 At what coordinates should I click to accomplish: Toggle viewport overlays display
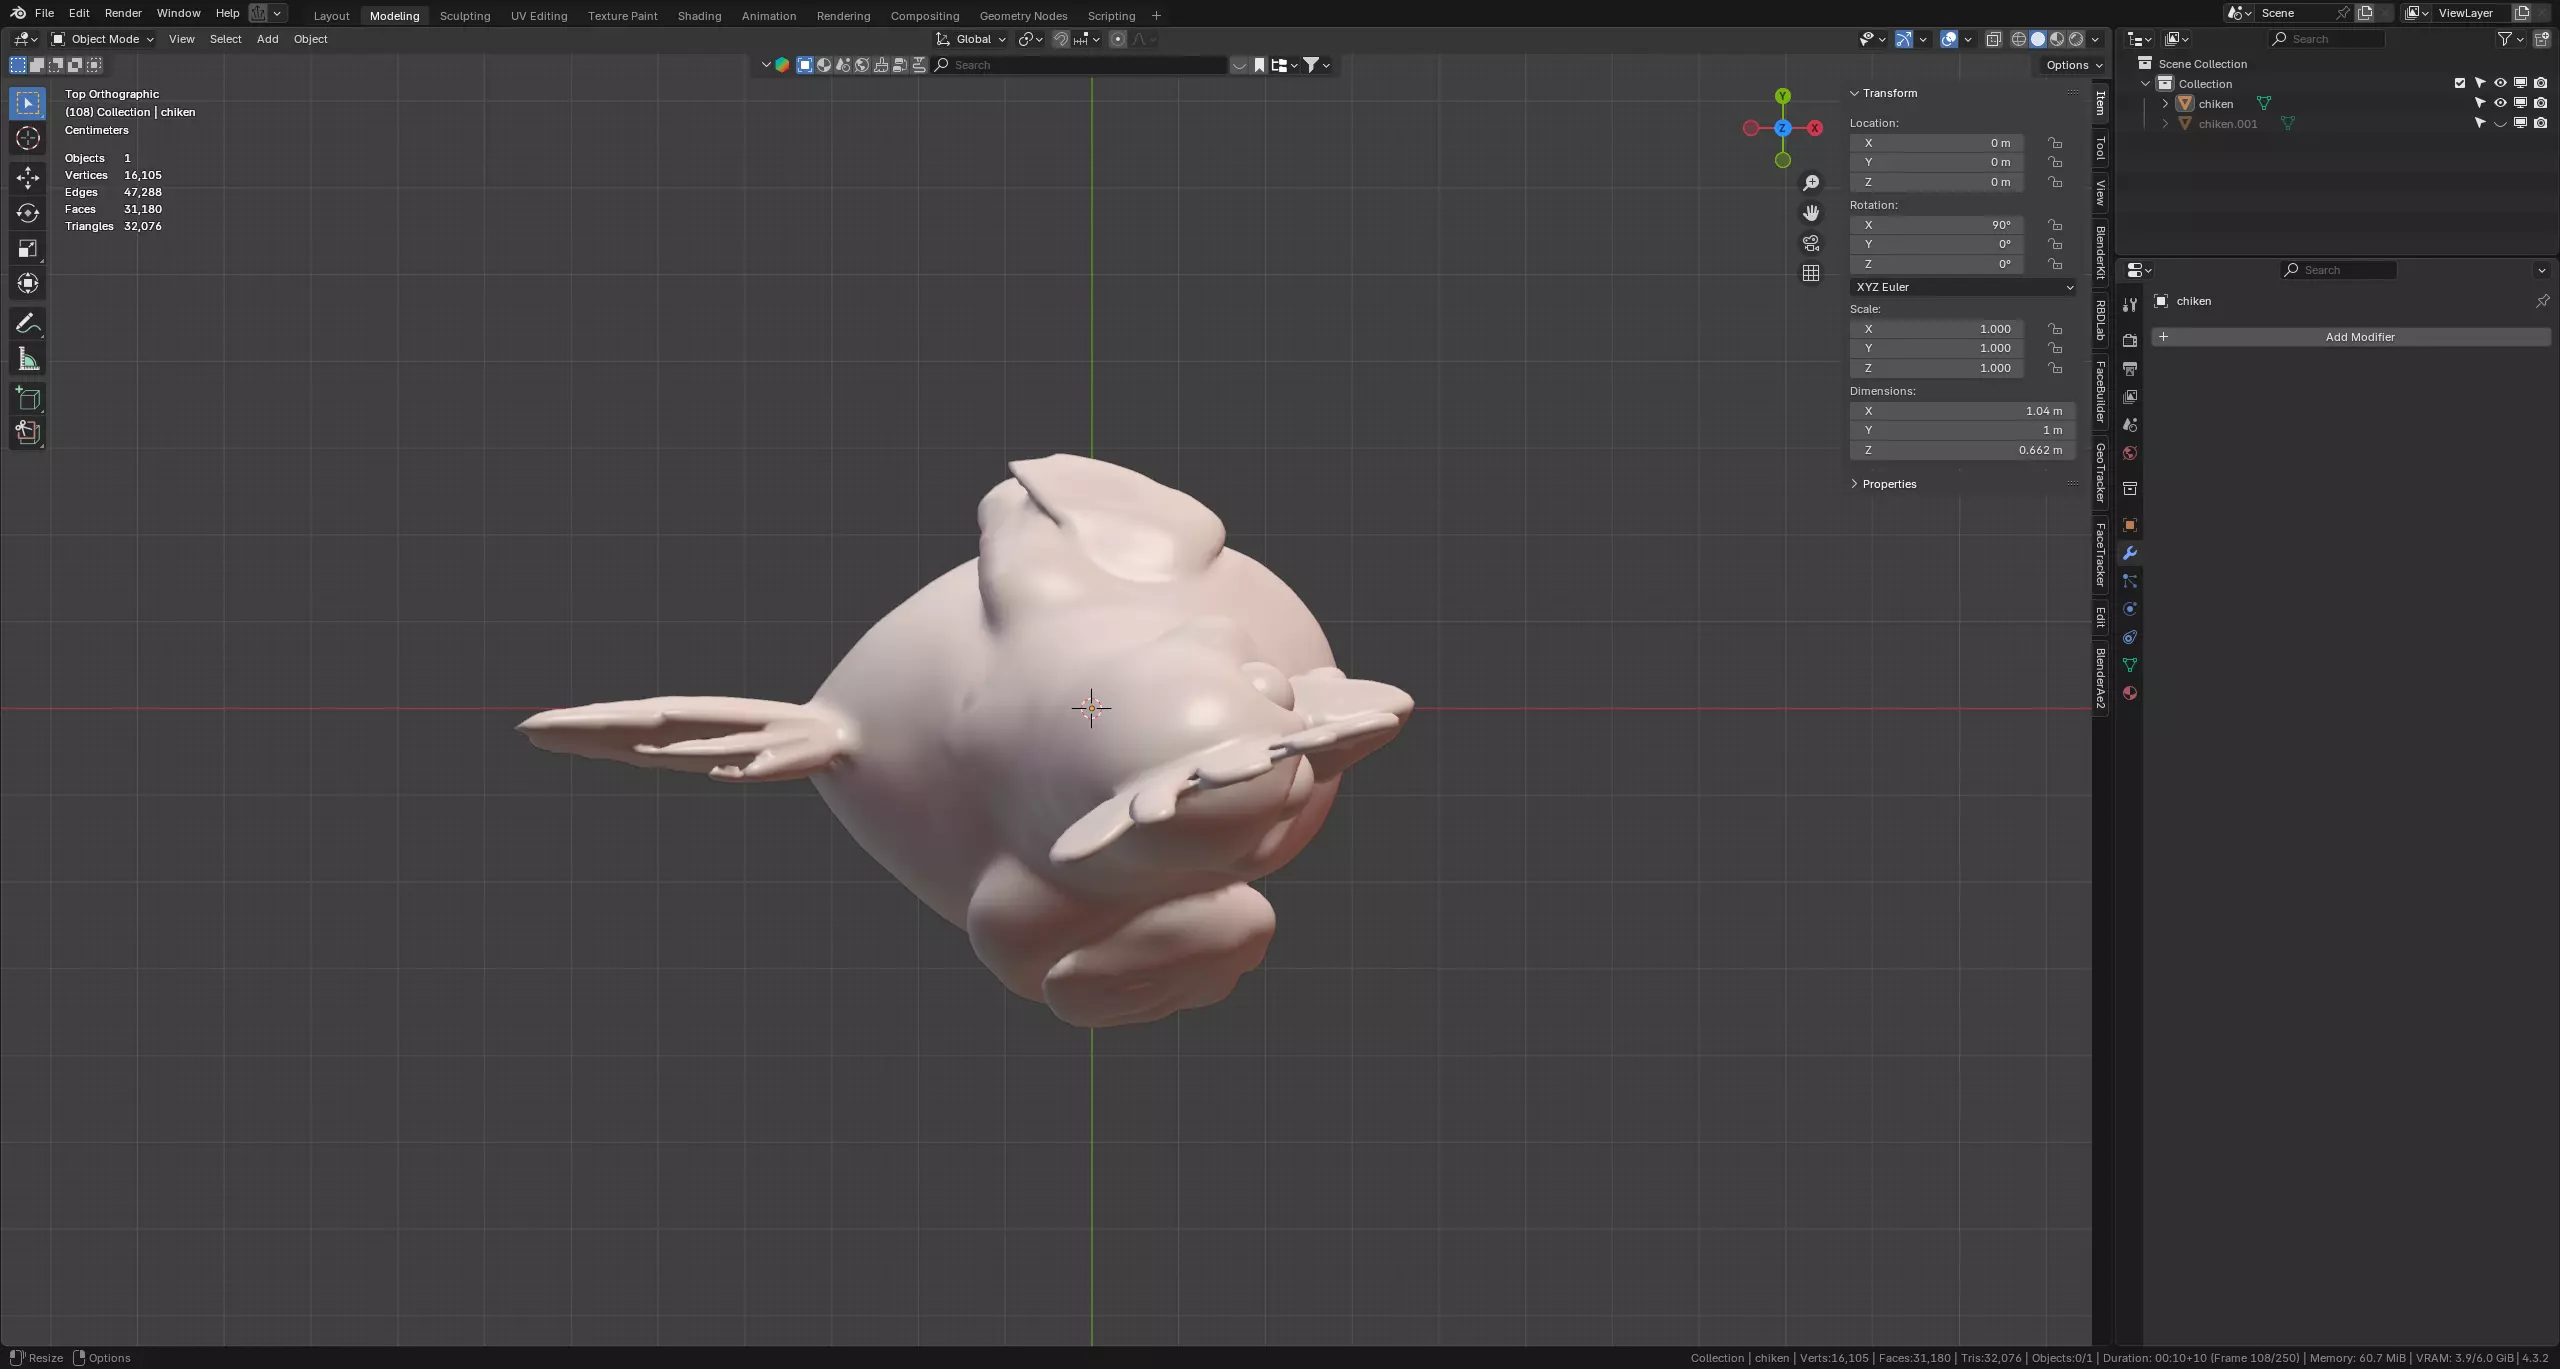coord(1949,39)
